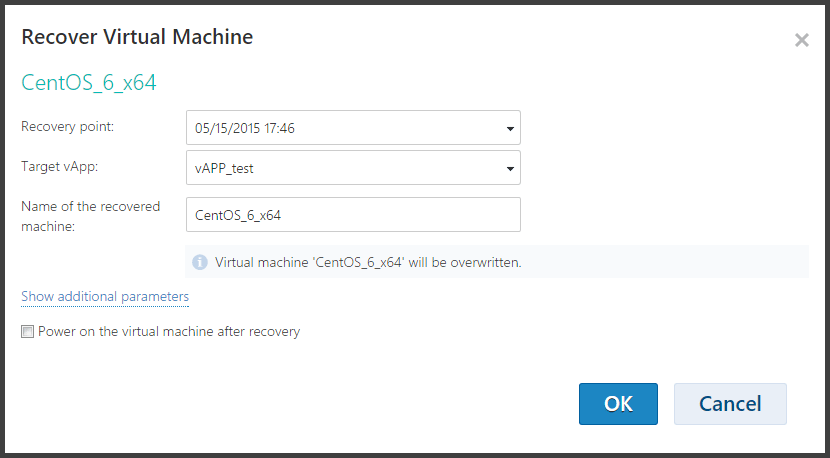Place cursor after CentOS_6_x64 text in name box
The width and height of the screenshot is (830, 458).
point(283,215)
